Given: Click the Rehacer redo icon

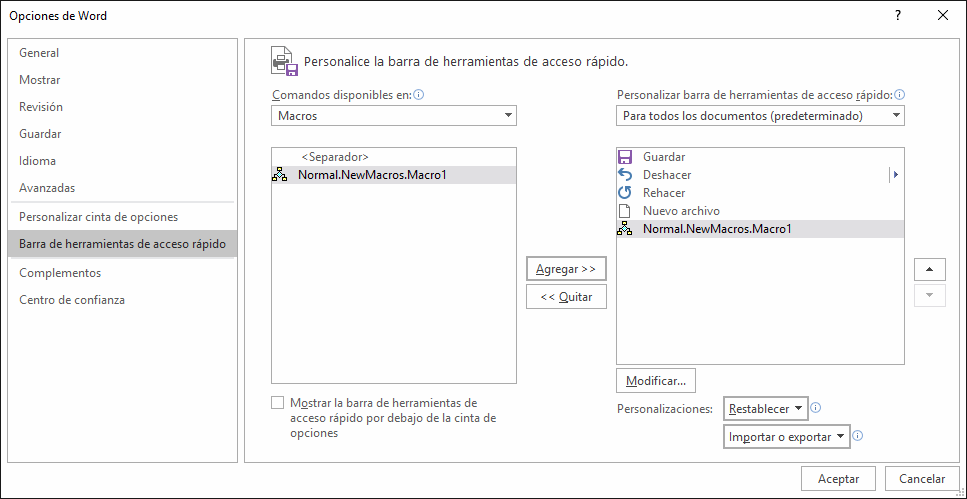Looking at the screenshot, I should coord(625,193).
